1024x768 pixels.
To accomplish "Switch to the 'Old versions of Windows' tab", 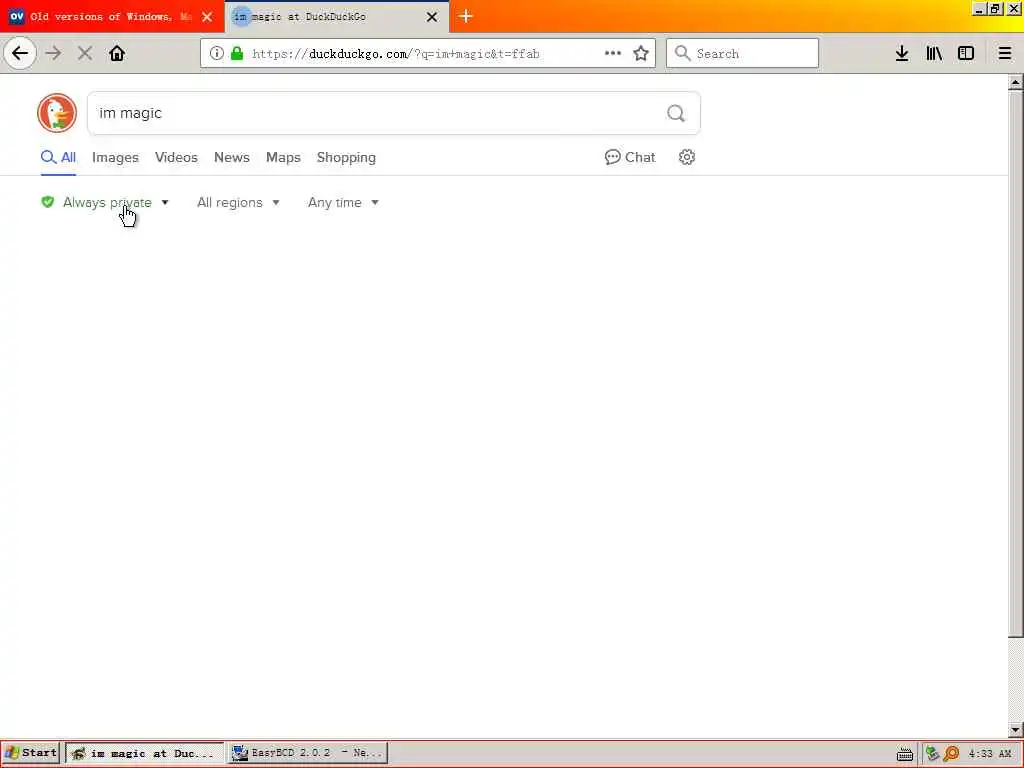I will (x=112, y=16).
